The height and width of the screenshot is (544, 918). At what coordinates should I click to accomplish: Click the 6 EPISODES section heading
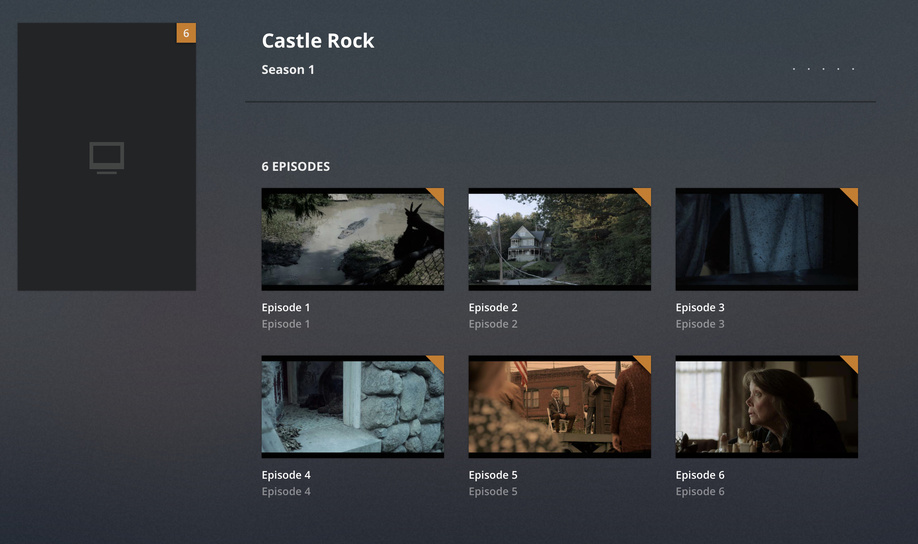(296, 166)
